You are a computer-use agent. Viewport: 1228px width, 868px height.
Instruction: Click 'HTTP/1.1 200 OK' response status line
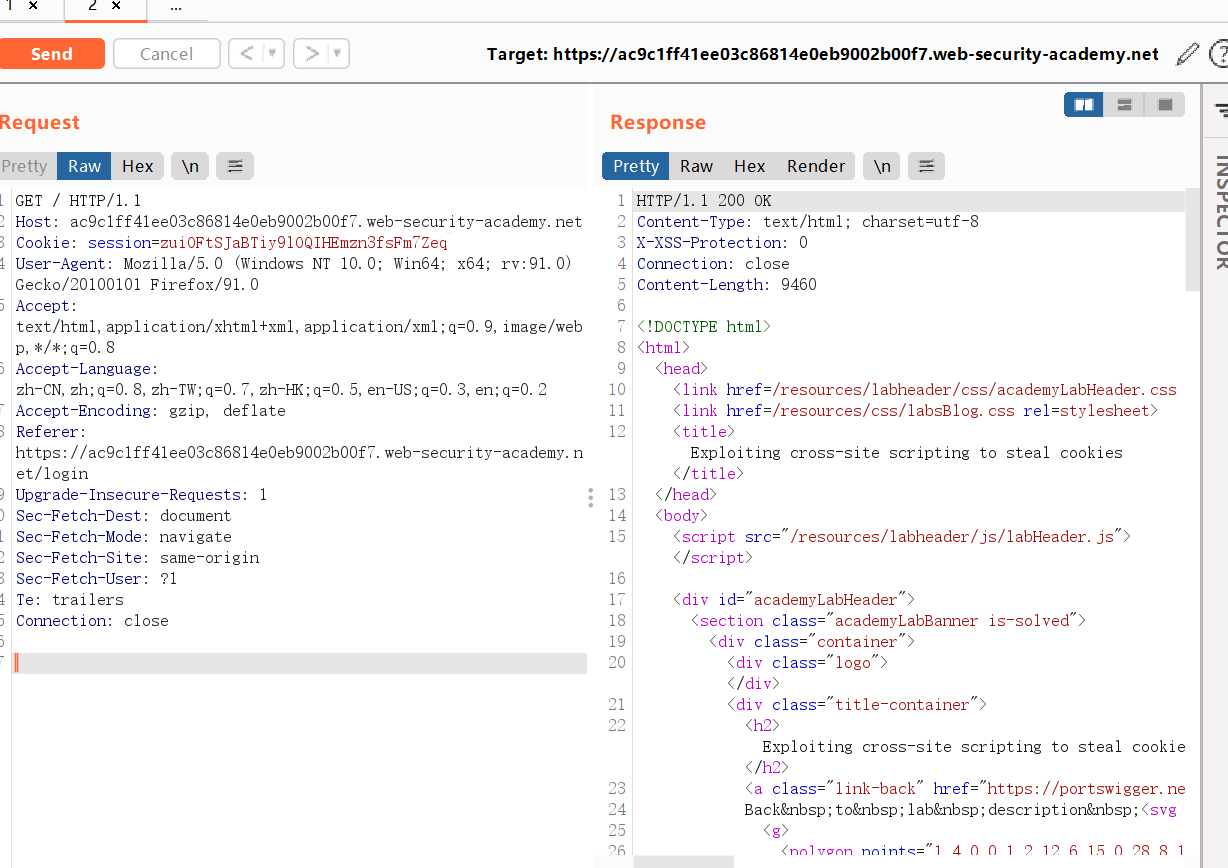[704, 200]
